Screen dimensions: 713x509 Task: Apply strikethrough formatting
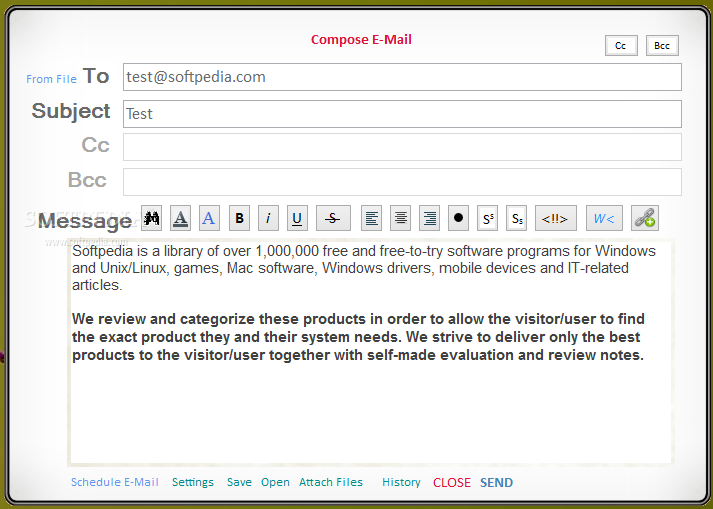point(333,218)
